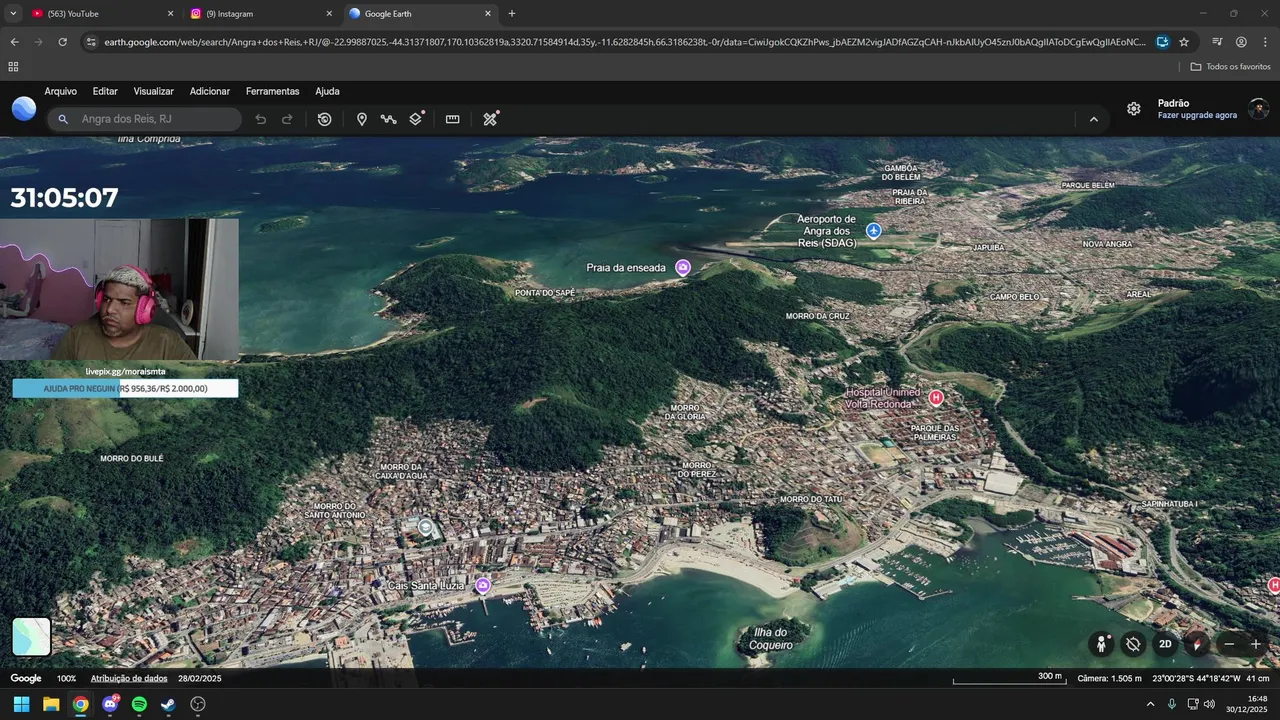Open the Chrome apps grid icon

click(x=13, y=67)
